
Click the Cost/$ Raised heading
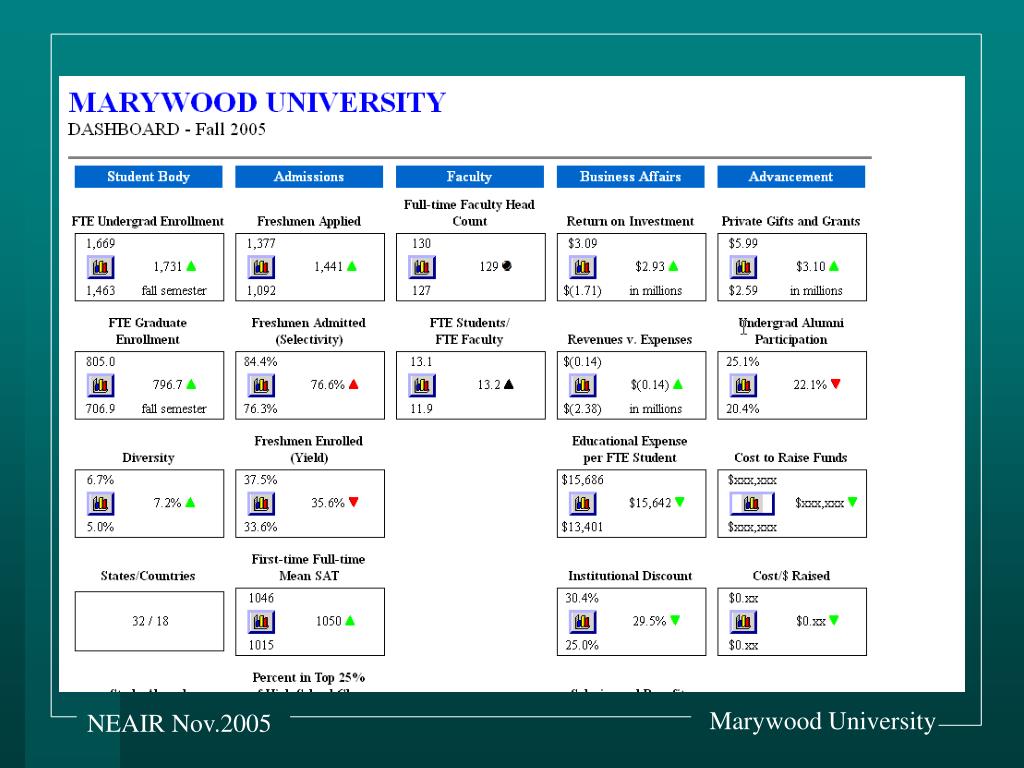pos(791,576)
